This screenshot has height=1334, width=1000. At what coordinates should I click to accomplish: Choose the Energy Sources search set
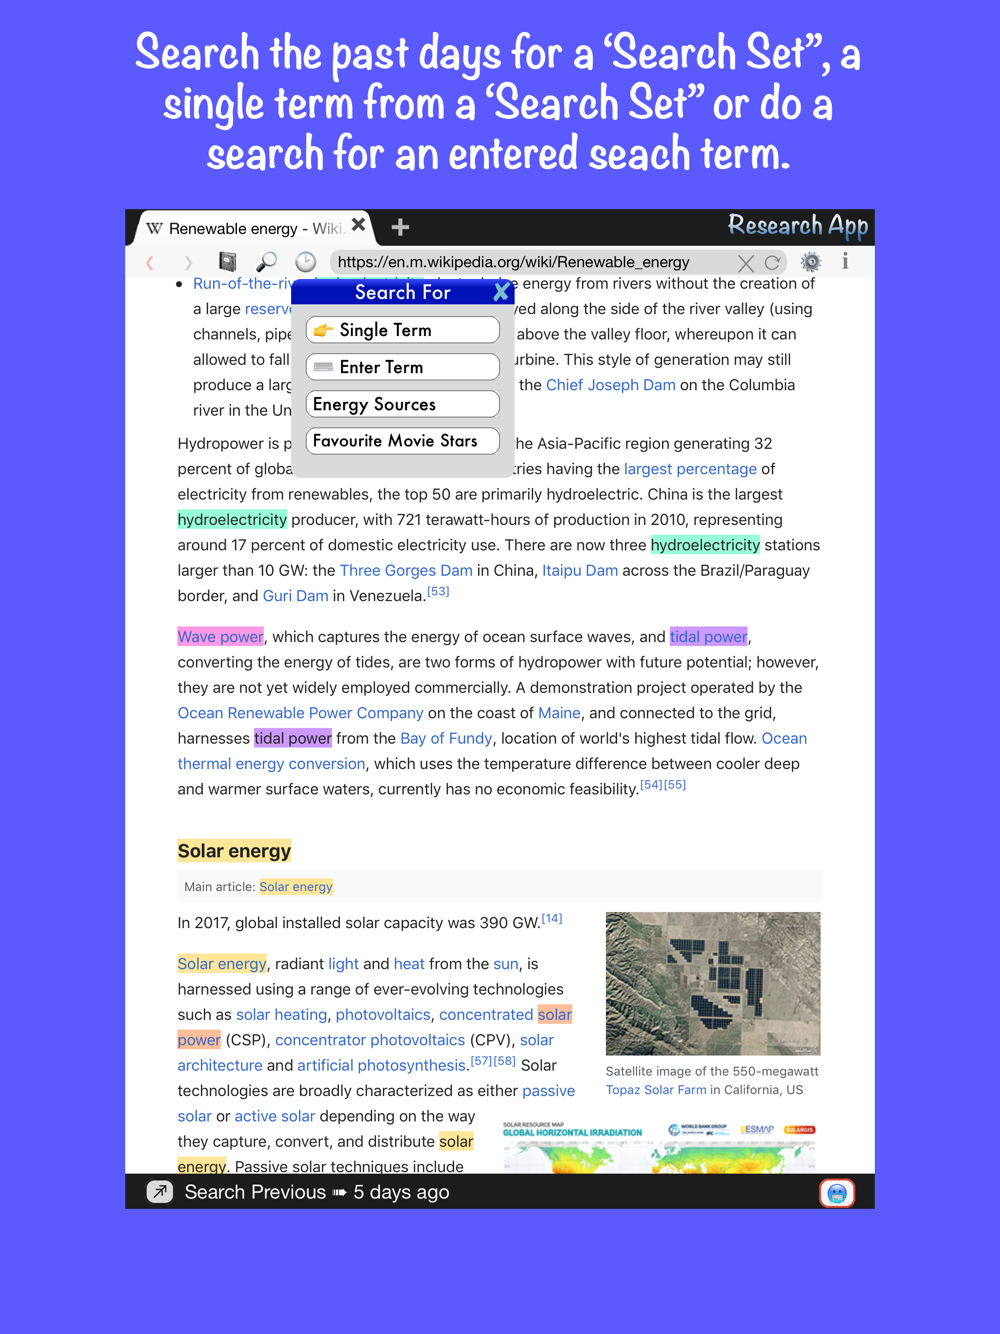pyautogui.click(x=402, y=404)
